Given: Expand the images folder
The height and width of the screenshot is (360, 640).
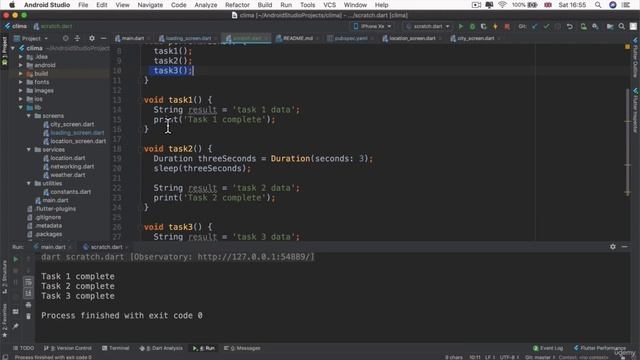Looking at the screenshot, I should [x=21, y=91].
